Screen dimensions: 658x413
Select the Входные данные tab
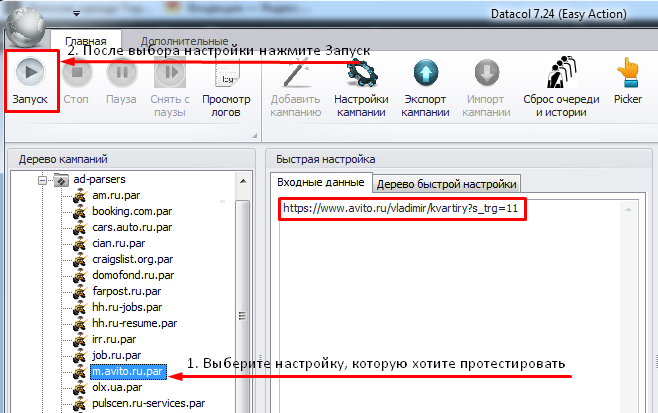tap(321, 183)
